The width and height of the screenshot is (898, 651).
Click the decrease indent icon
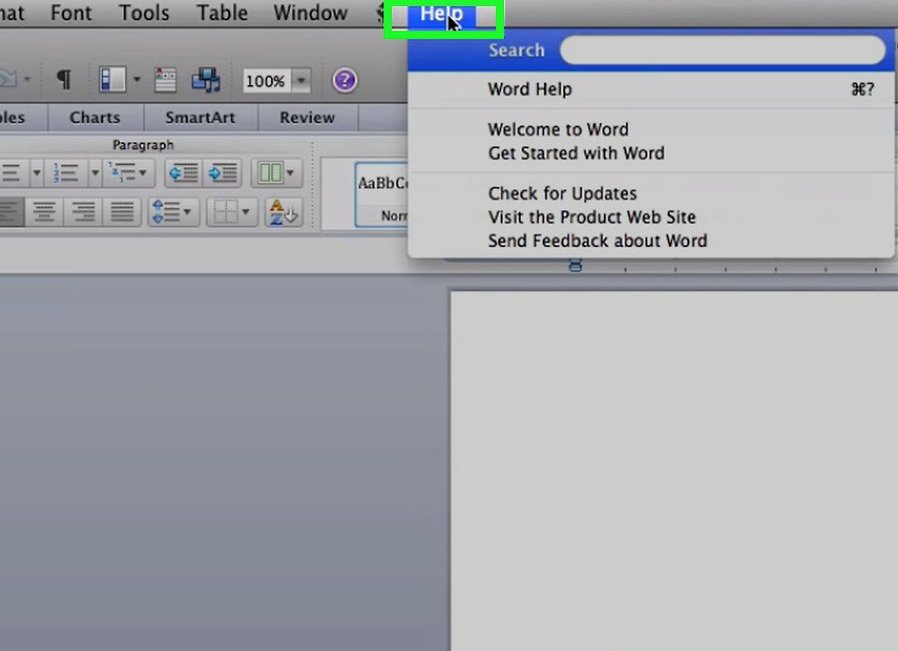click(184, 172)
